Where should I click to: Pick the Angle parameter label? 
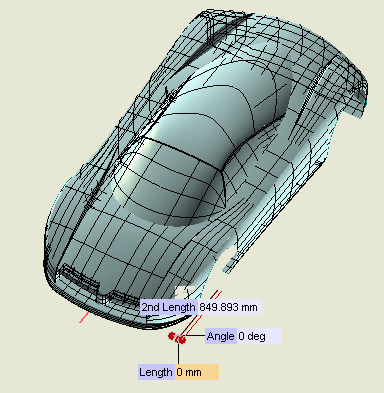tap(221, 336)
